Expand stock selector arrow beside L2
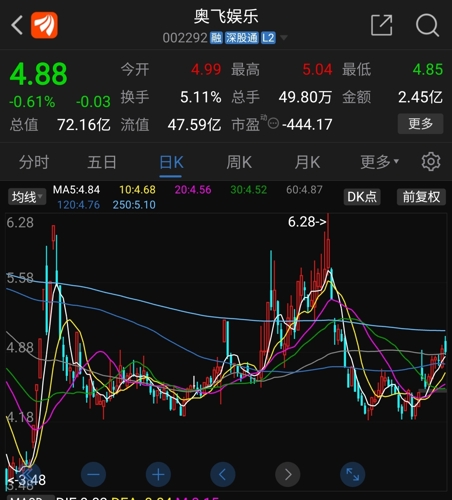The height and width of the screenshot is (500, 452). point(284,38)
